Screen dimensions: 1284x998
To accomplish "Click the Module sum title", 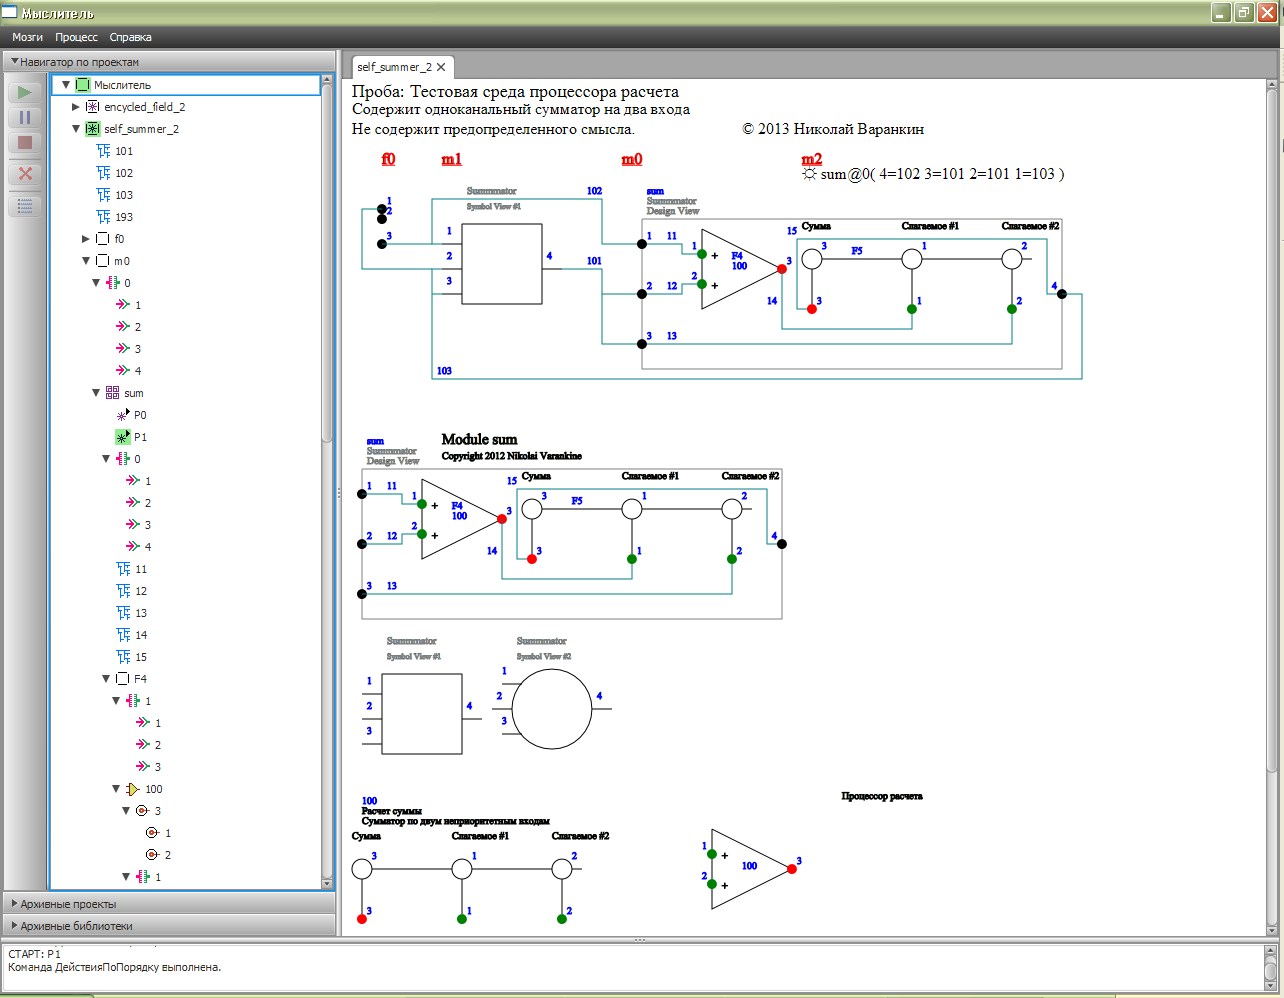I will (x=480, y=439).
